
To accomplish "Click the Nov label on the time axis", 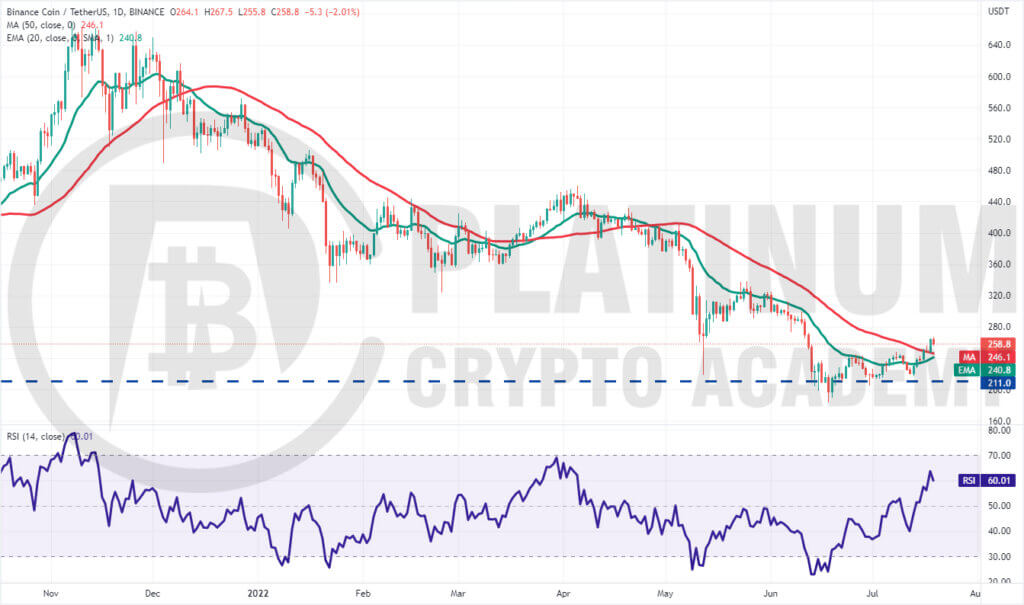I will 51,593.
